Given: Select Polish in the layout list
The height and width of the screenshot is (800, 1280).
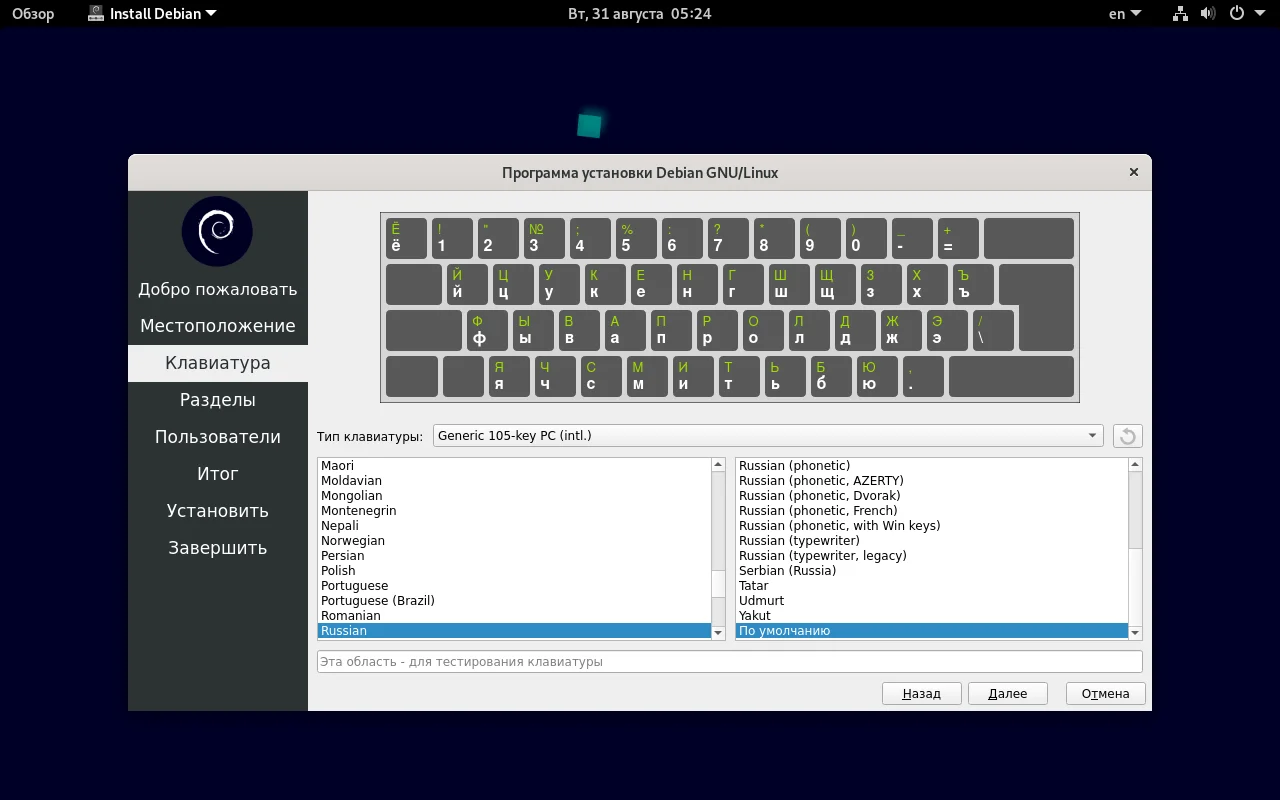Looking at the screenshot, I should [338, 570].
